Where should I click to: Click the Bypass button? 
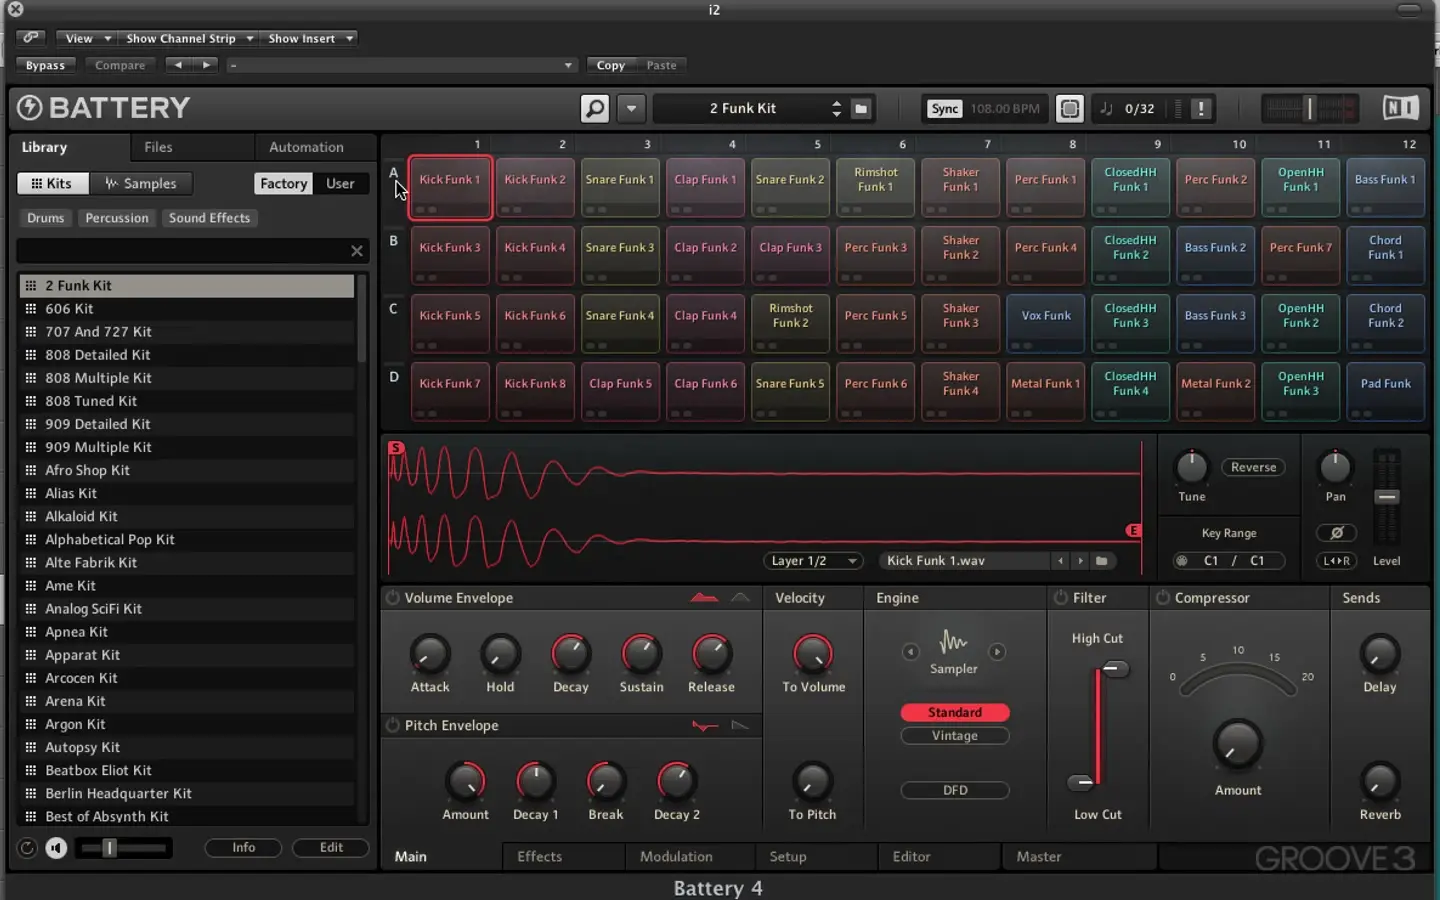45,65
